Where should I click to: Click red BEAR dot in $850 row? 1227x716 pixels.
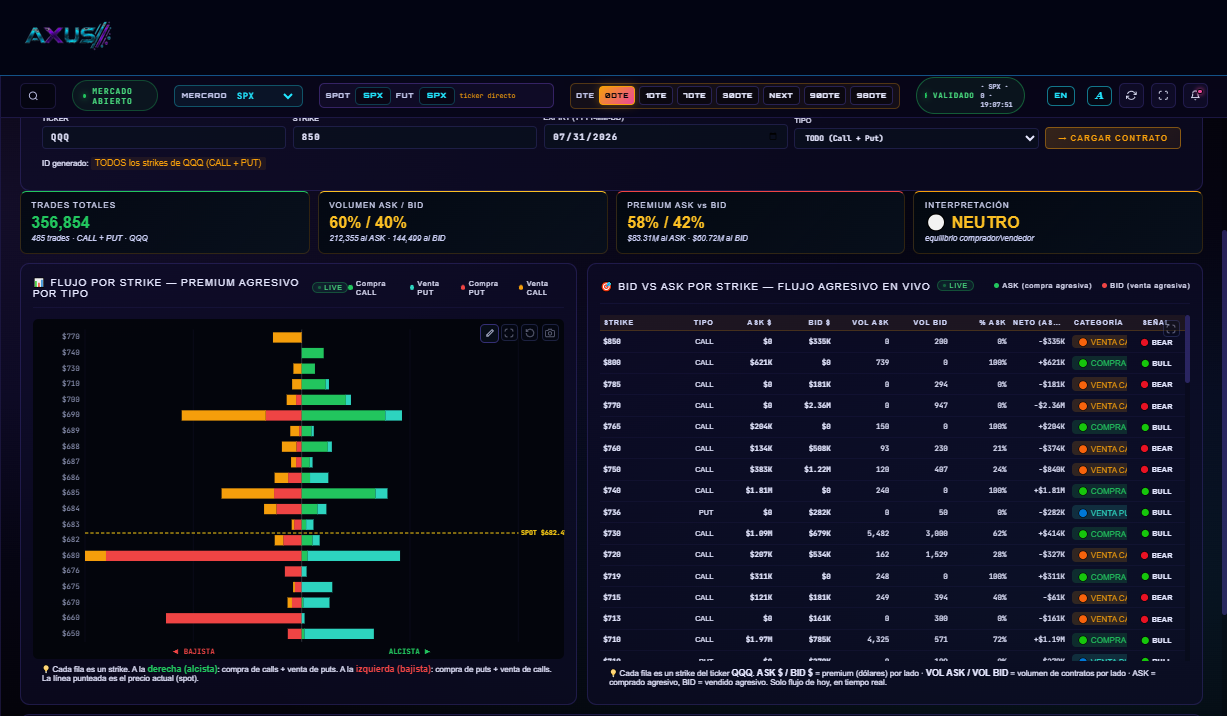tap(1145, 342)
